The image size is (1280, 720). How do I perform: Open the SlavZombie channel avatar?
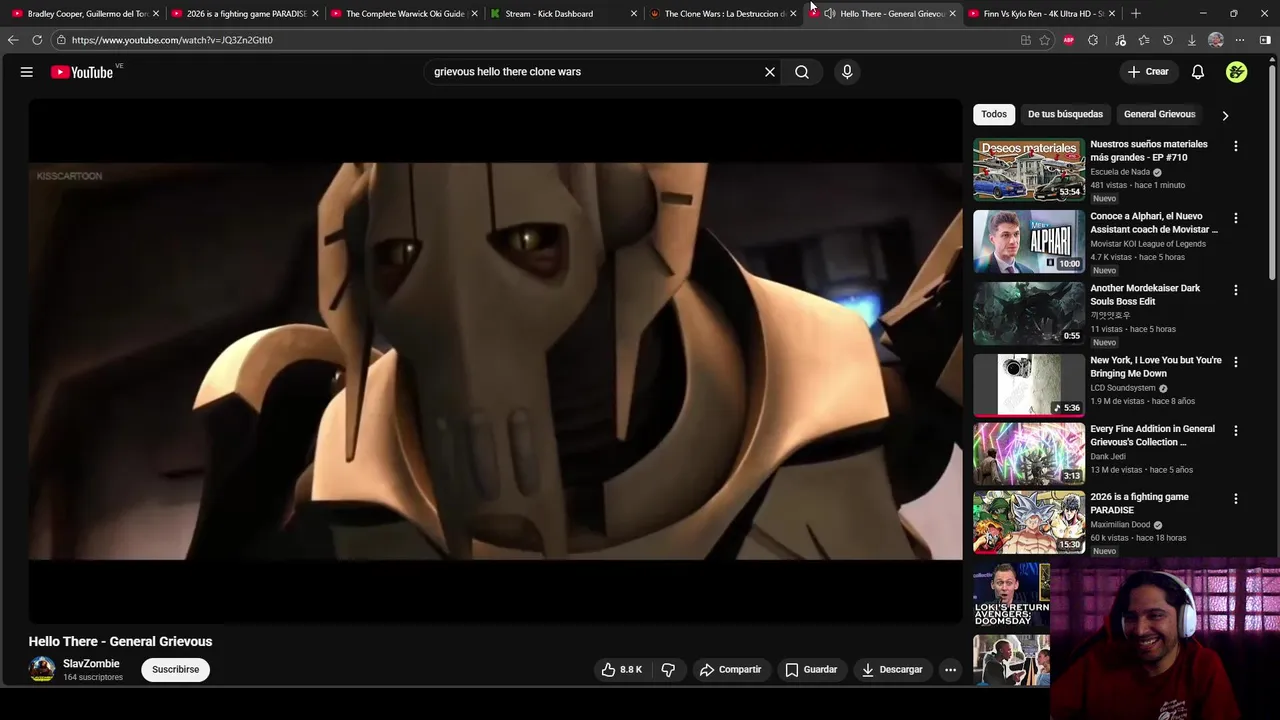click(x=42, y=669)
